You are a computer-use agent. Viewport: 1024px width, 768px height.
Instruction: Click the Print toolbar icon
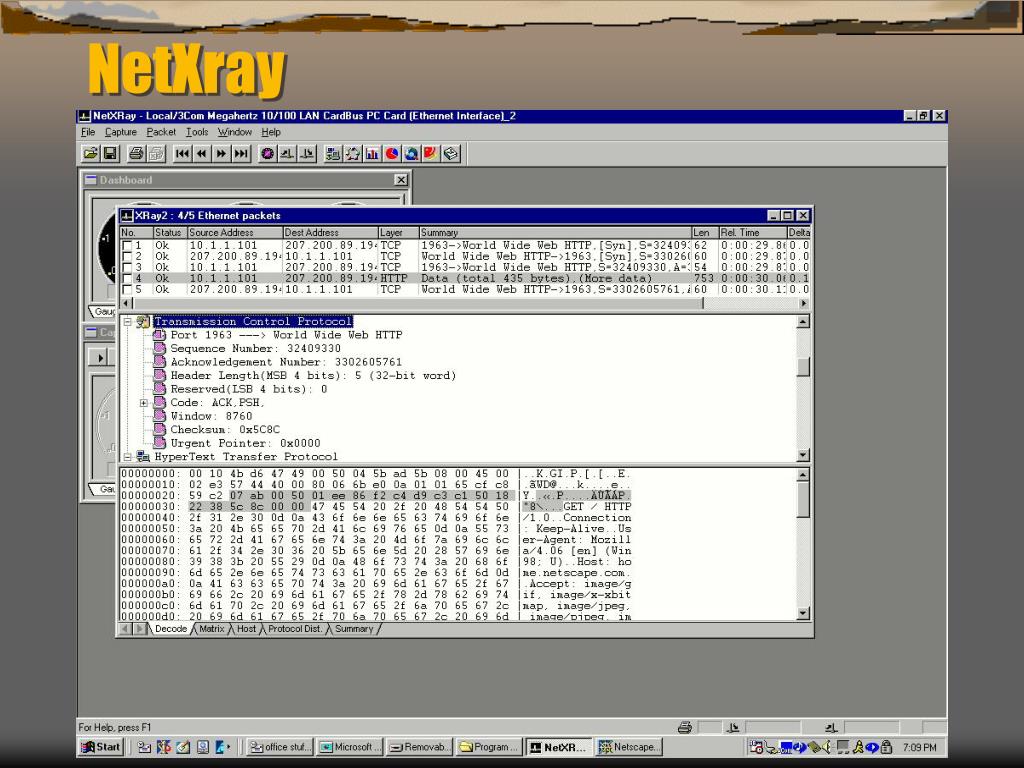tap(136, 153)
